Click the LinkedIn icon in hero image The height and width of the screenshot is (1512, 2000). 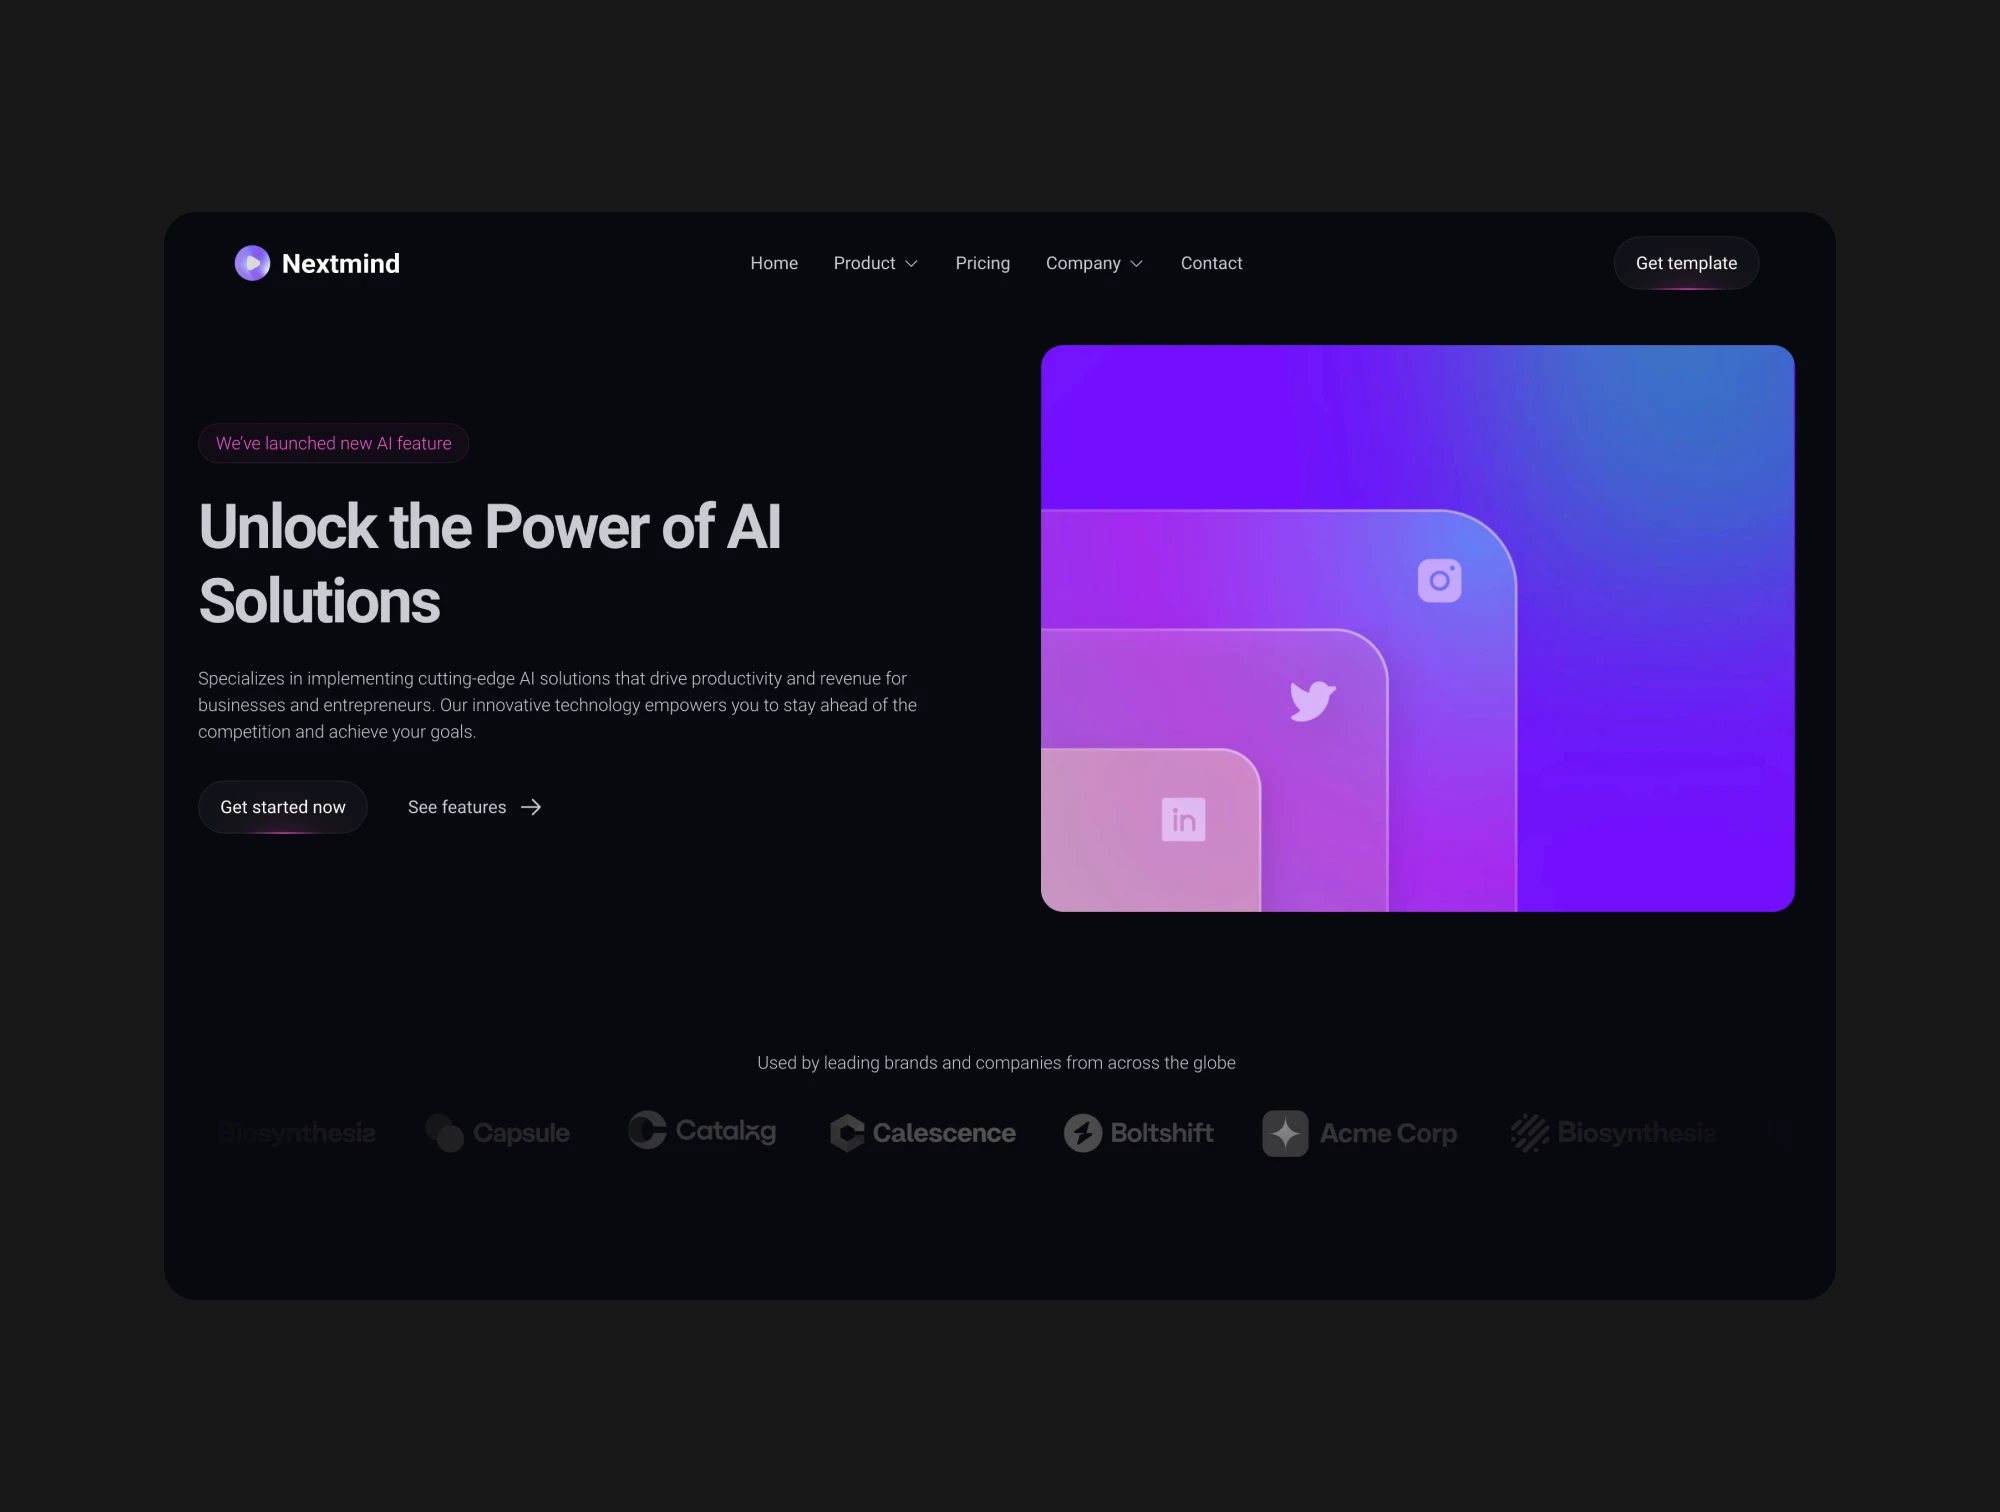pyautogui.click(x=1183, y=821)
